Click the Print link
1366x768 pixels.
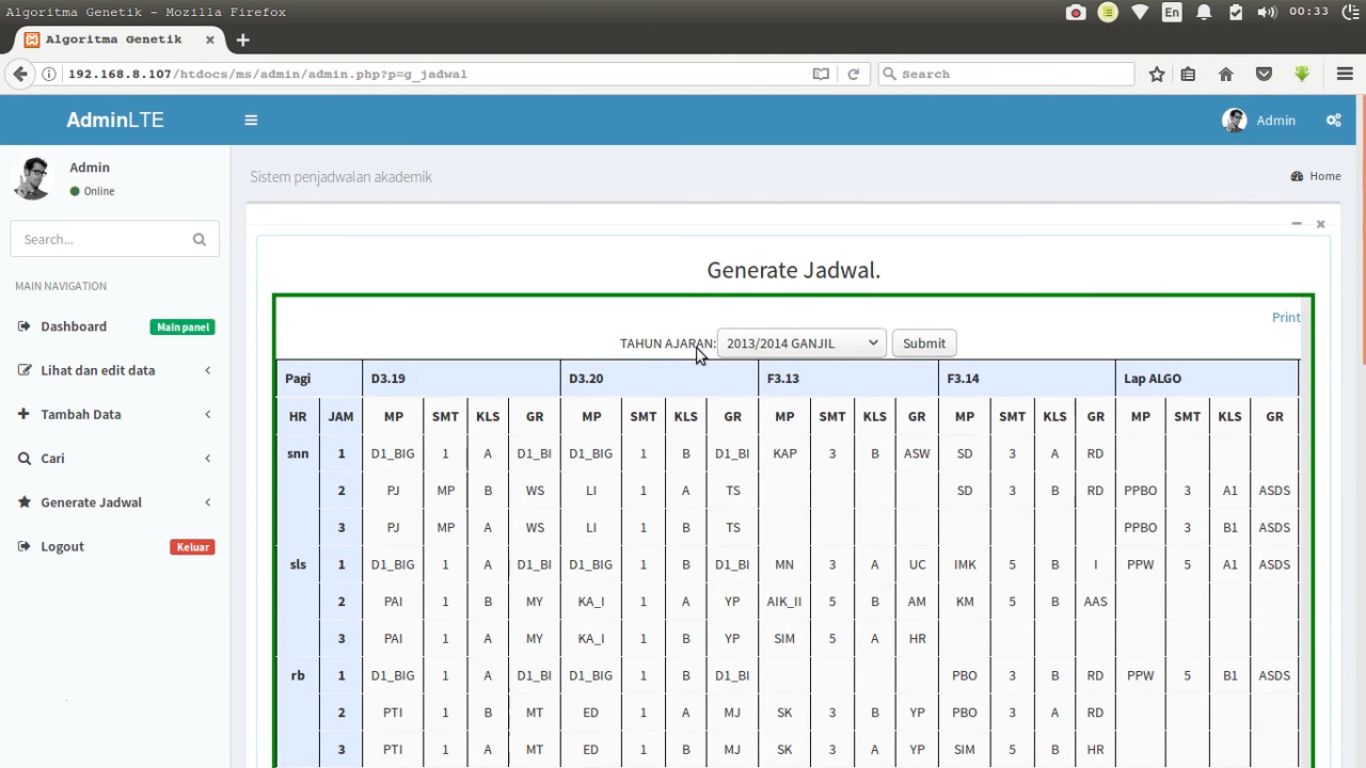tap(1286, 317)
